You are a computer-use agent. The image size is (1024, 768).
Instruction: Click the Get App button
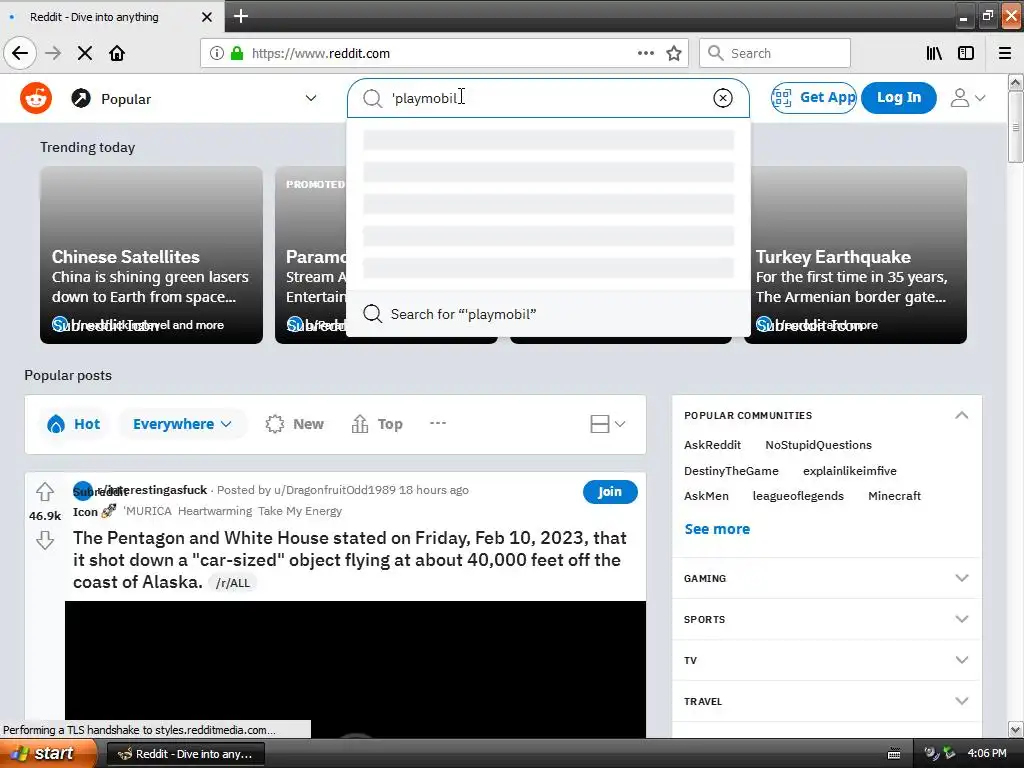(814, 98)
